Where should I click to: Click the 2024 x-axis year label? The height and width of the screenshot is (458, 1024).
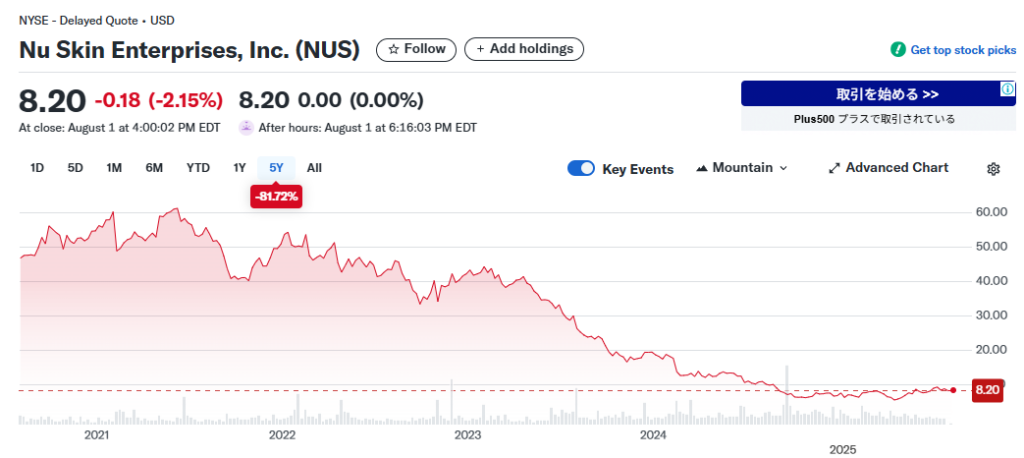[x=653, y=435]
